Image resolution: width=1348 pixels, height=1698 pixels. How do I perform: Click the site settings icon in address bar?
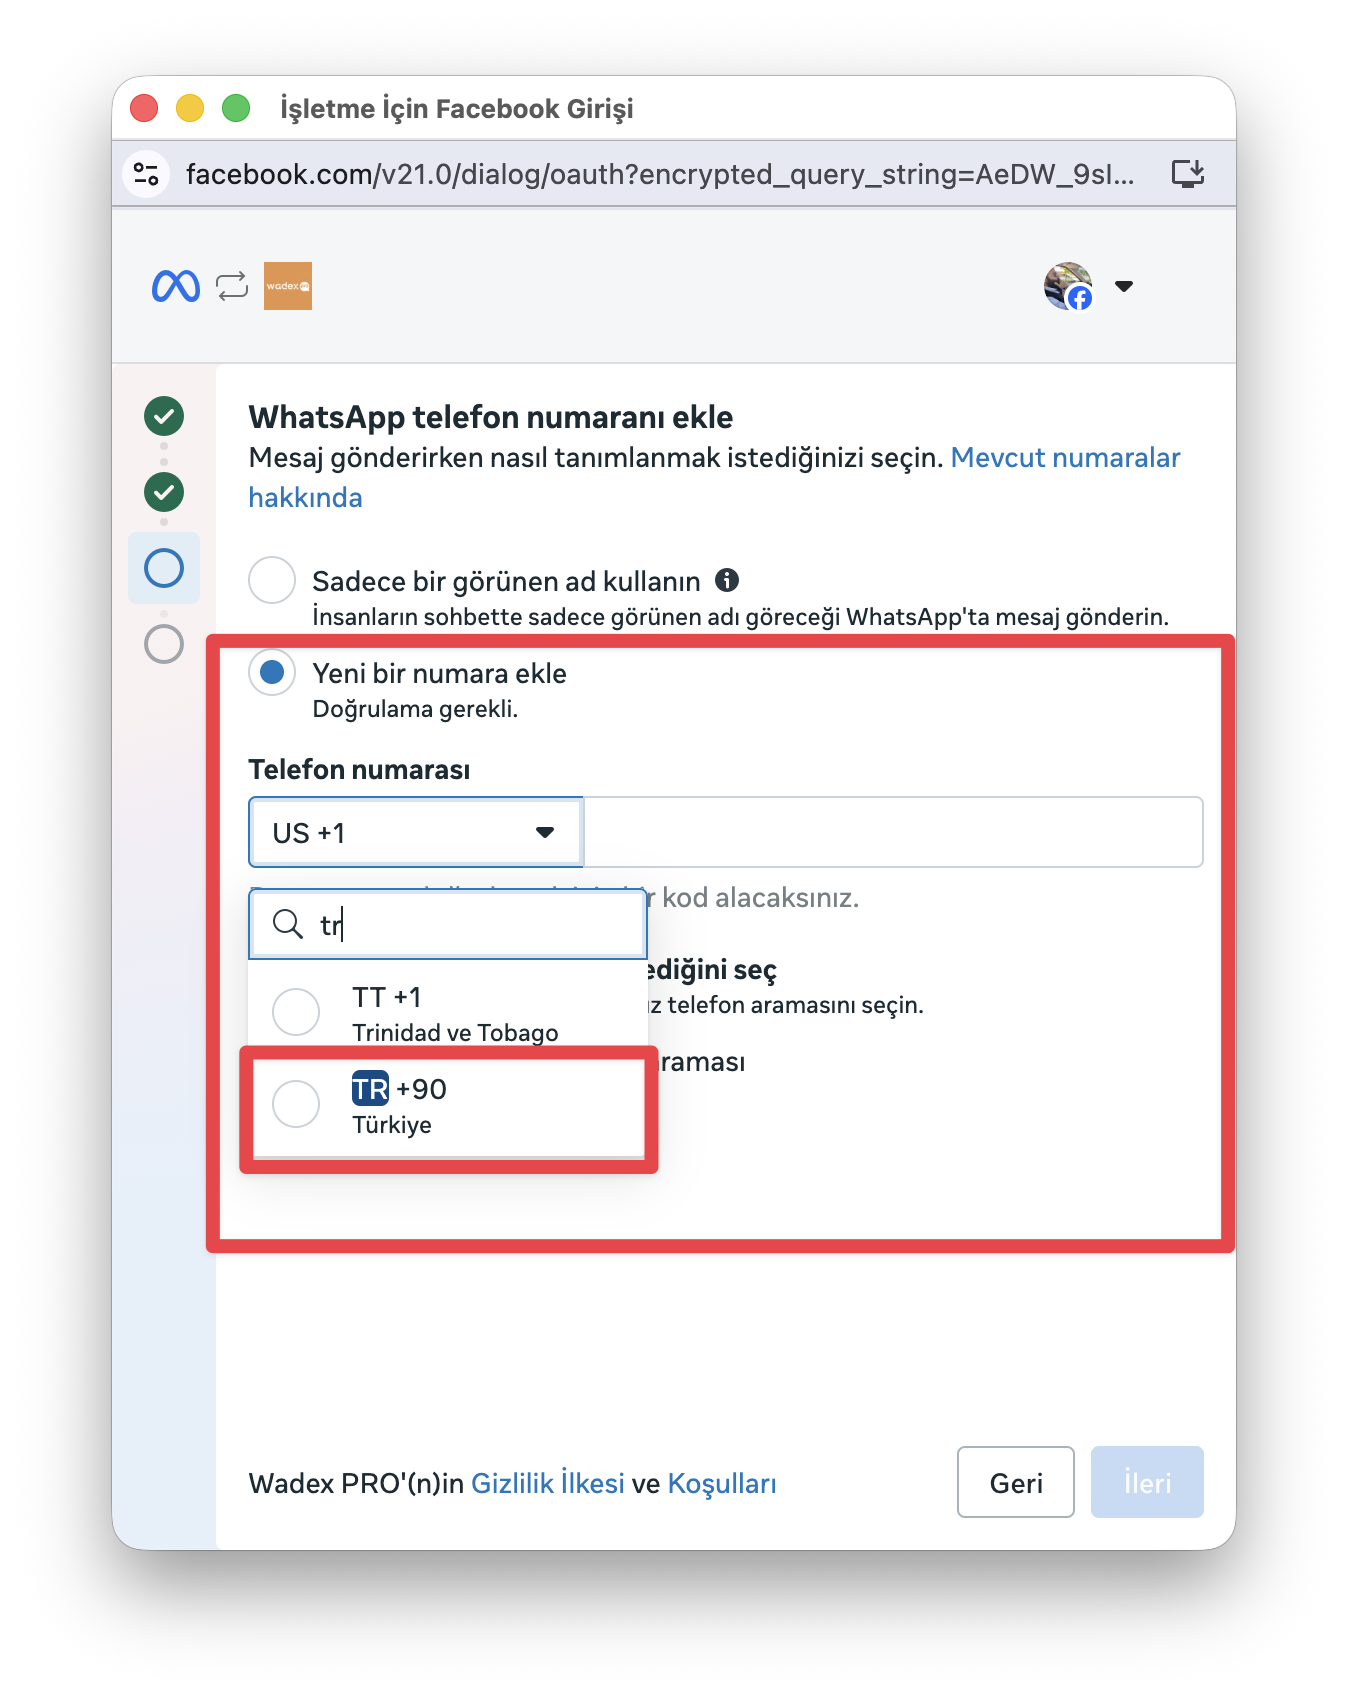coord(146,174)
